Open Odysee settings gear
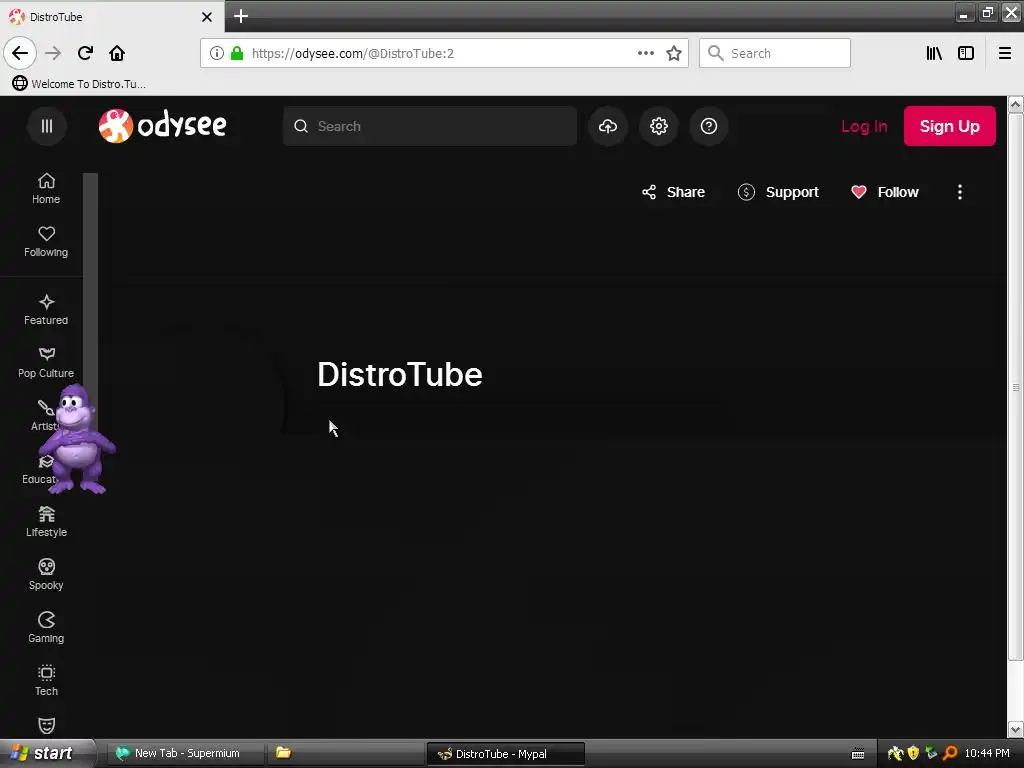The height and width of the screenshot is (768, 1024). (658, 126)
